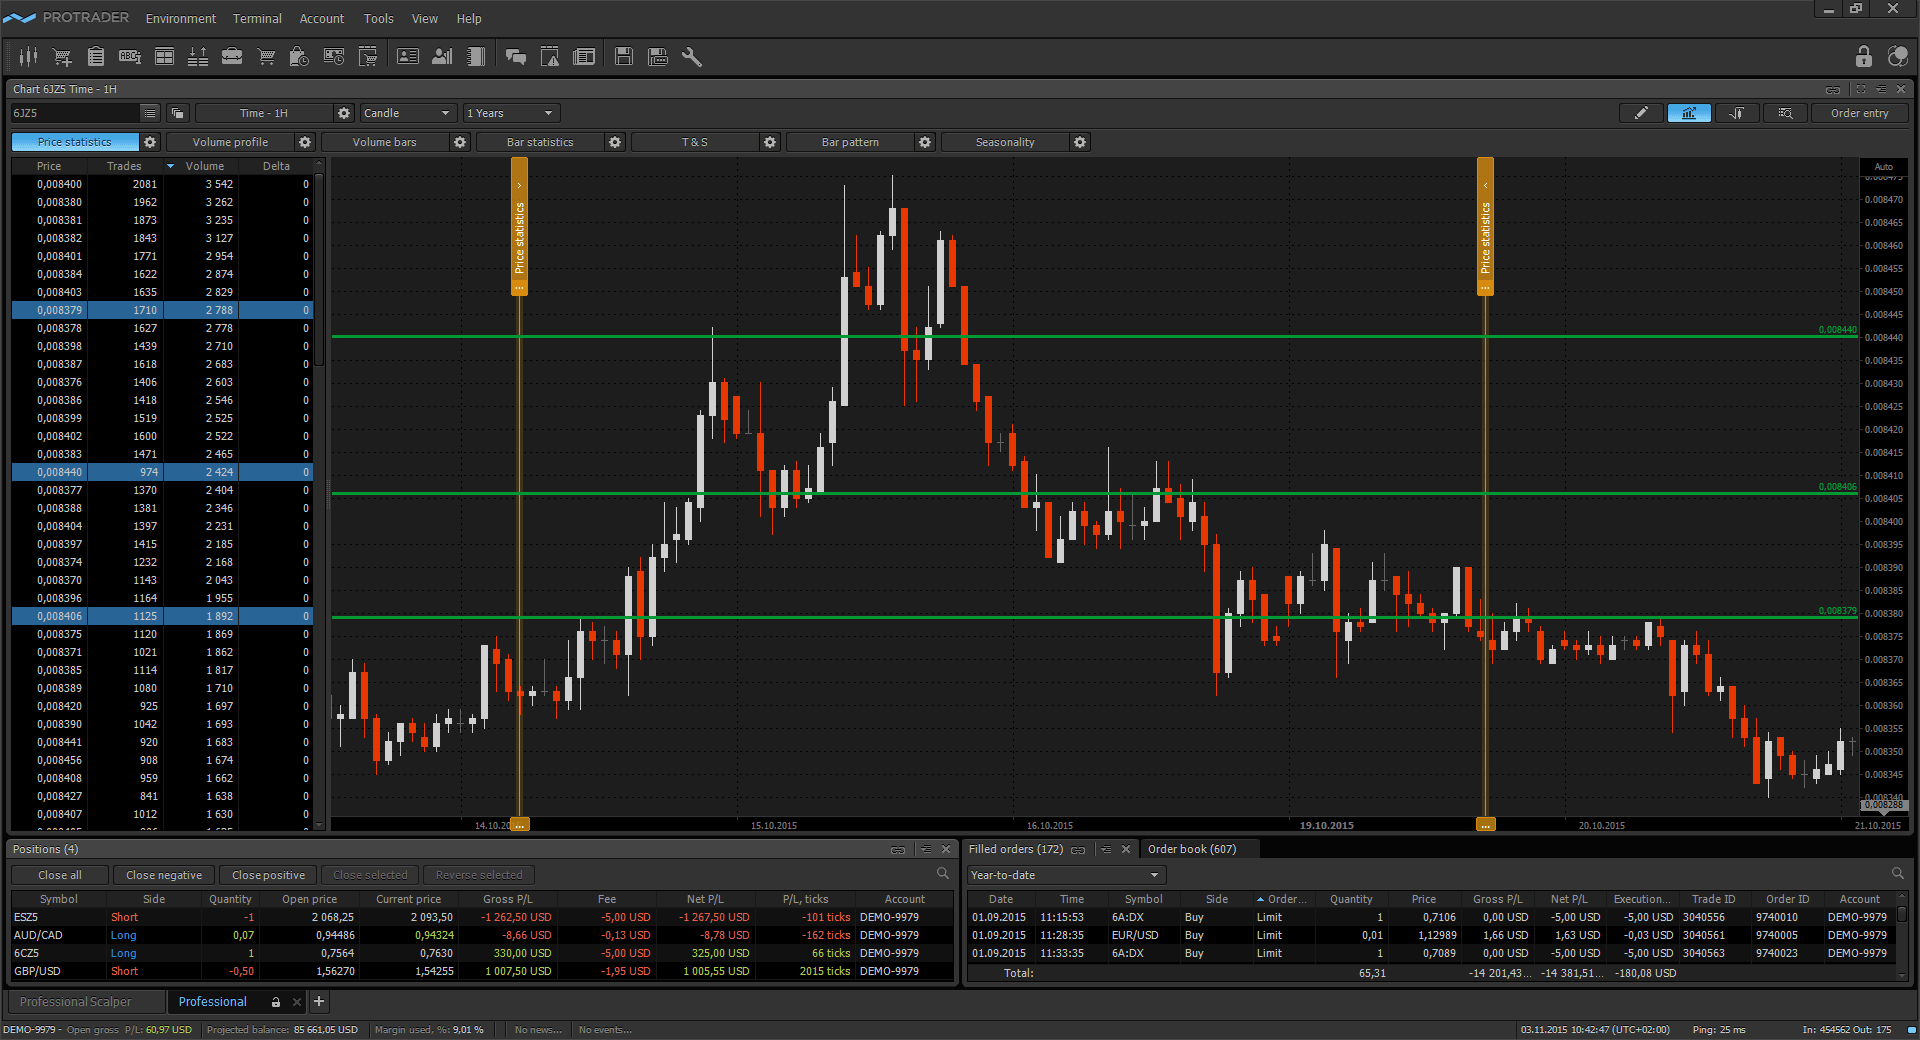The image size is (1920, 1040).
Task: Open a new chart panel from toolbar
Action: 28,57
